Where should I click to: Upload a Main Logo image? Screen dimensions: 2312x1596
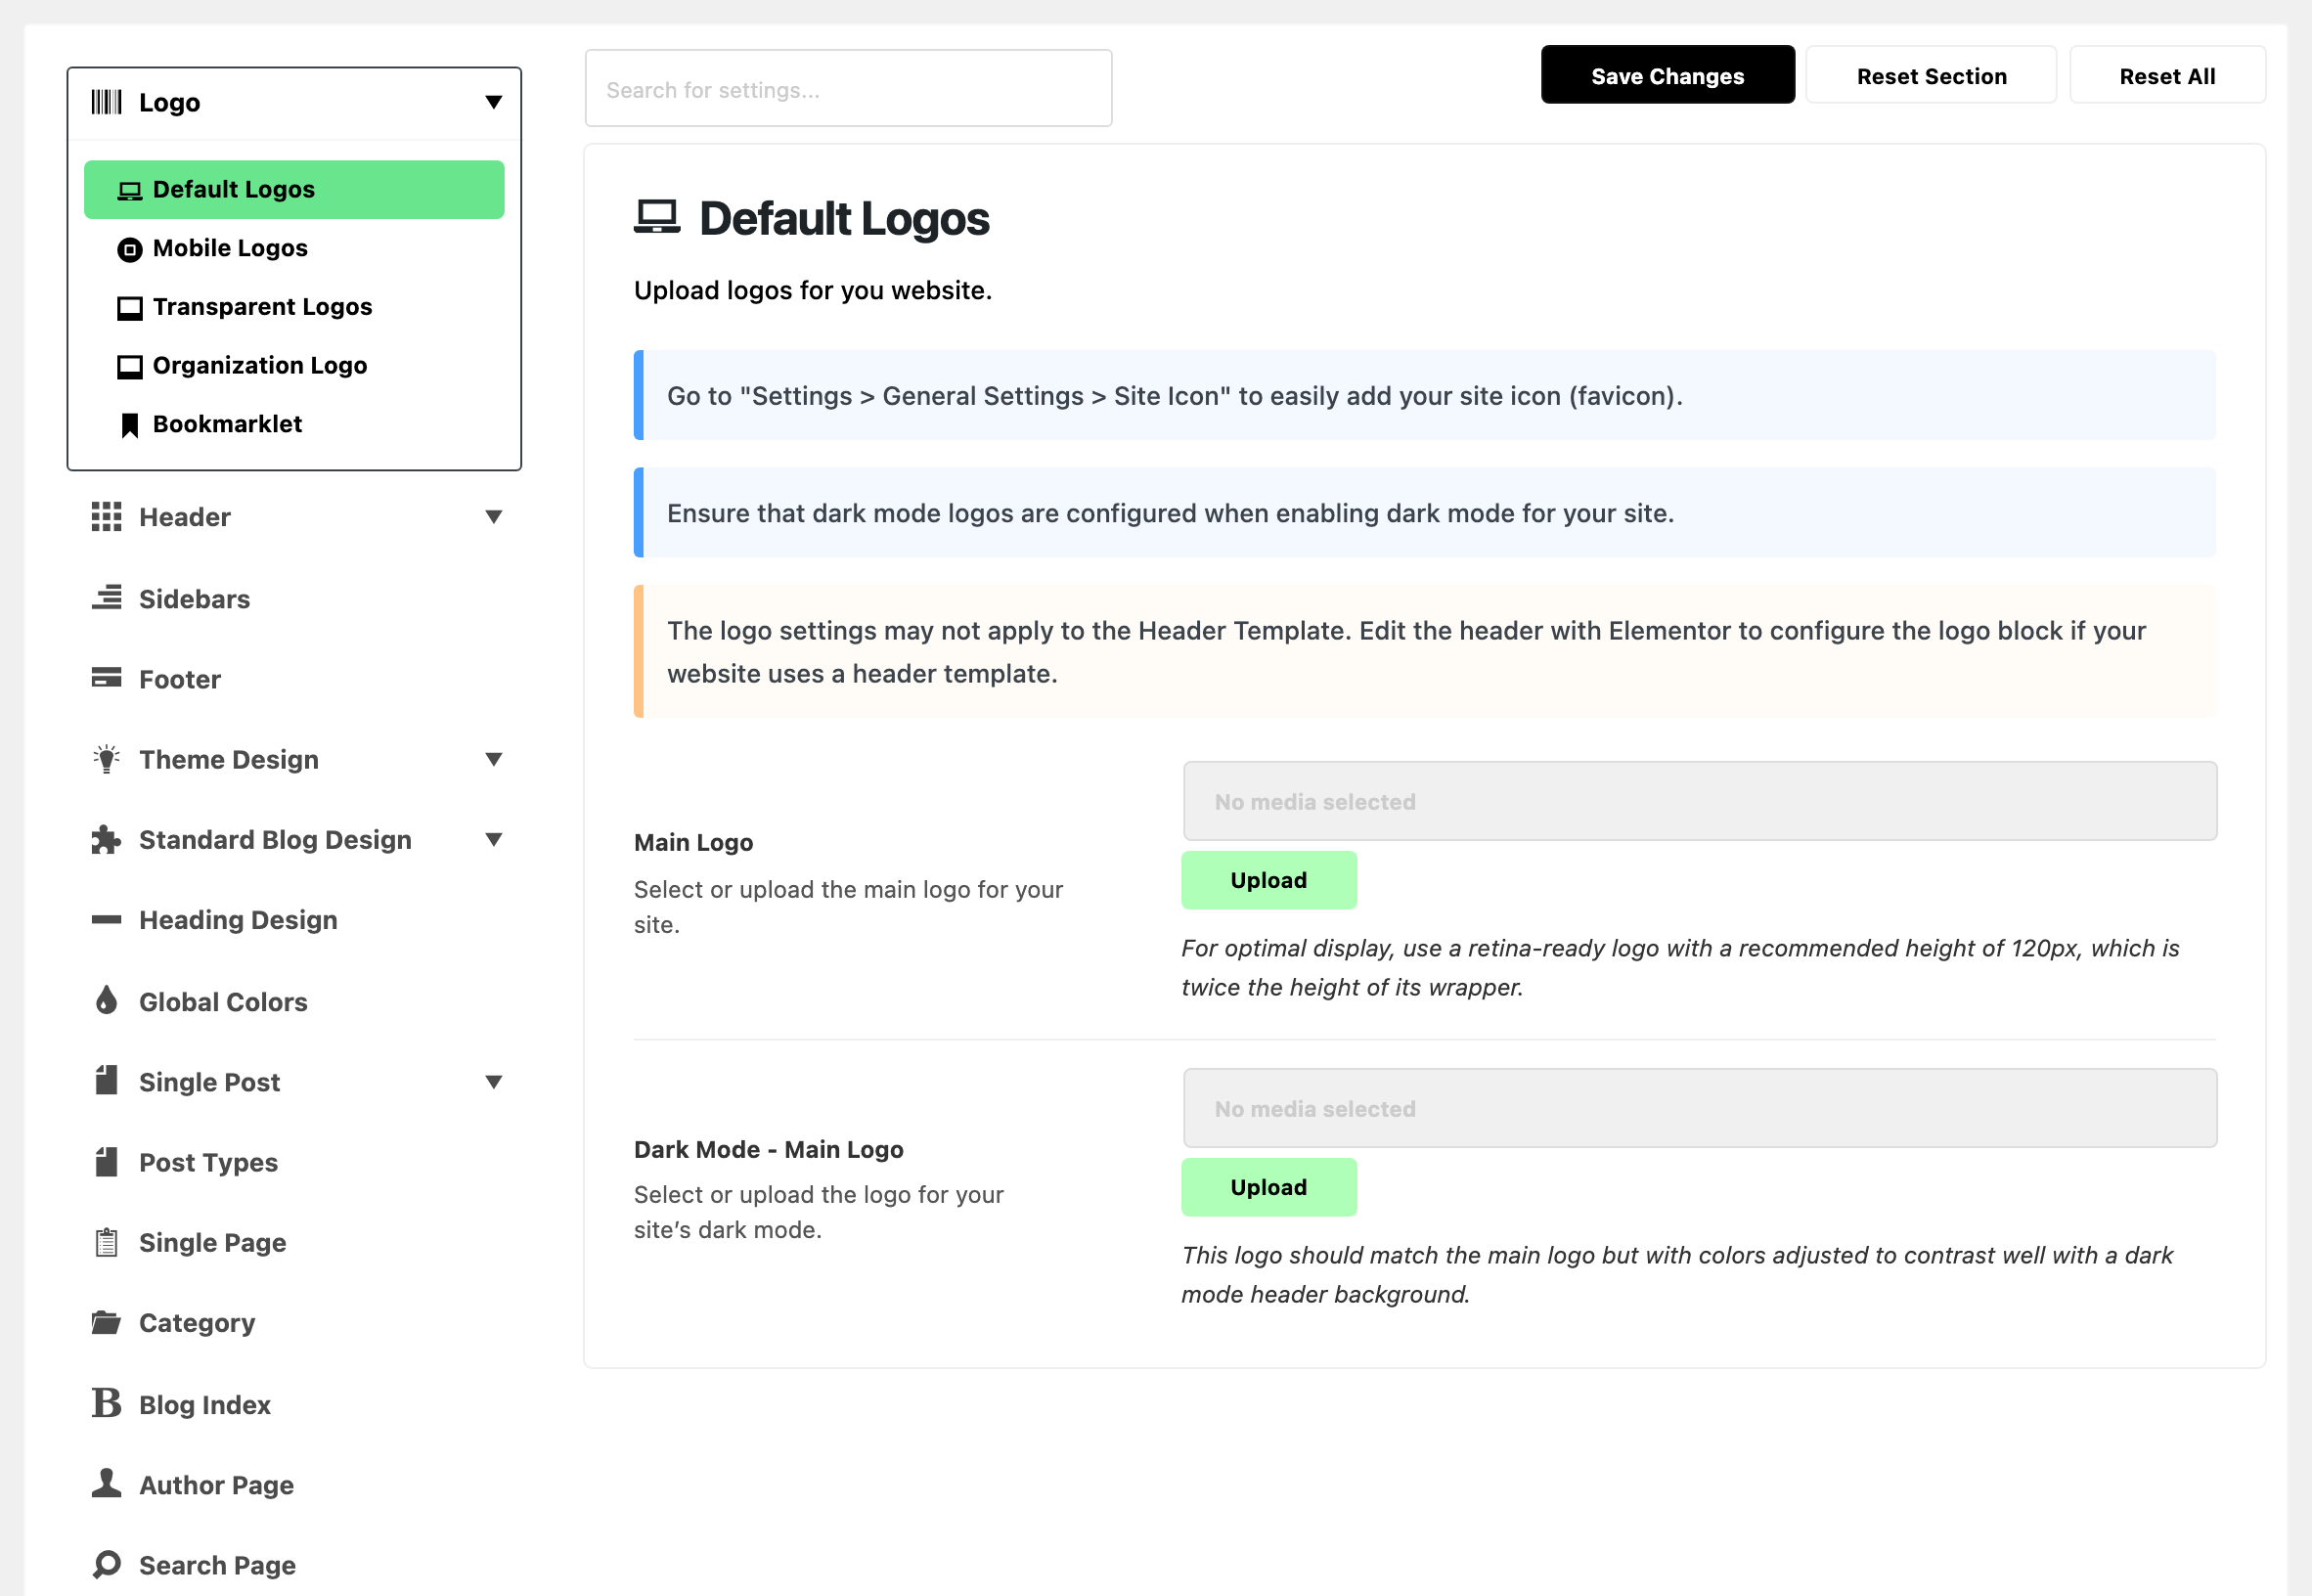[x=1268, y=880]
